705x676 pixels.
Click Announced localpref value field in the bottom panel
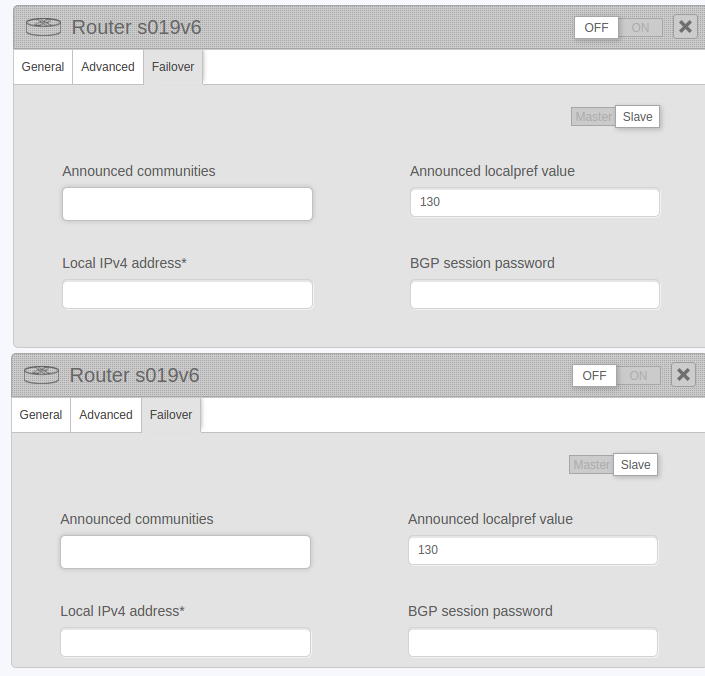pyautogui.click(x=533, y=550)
